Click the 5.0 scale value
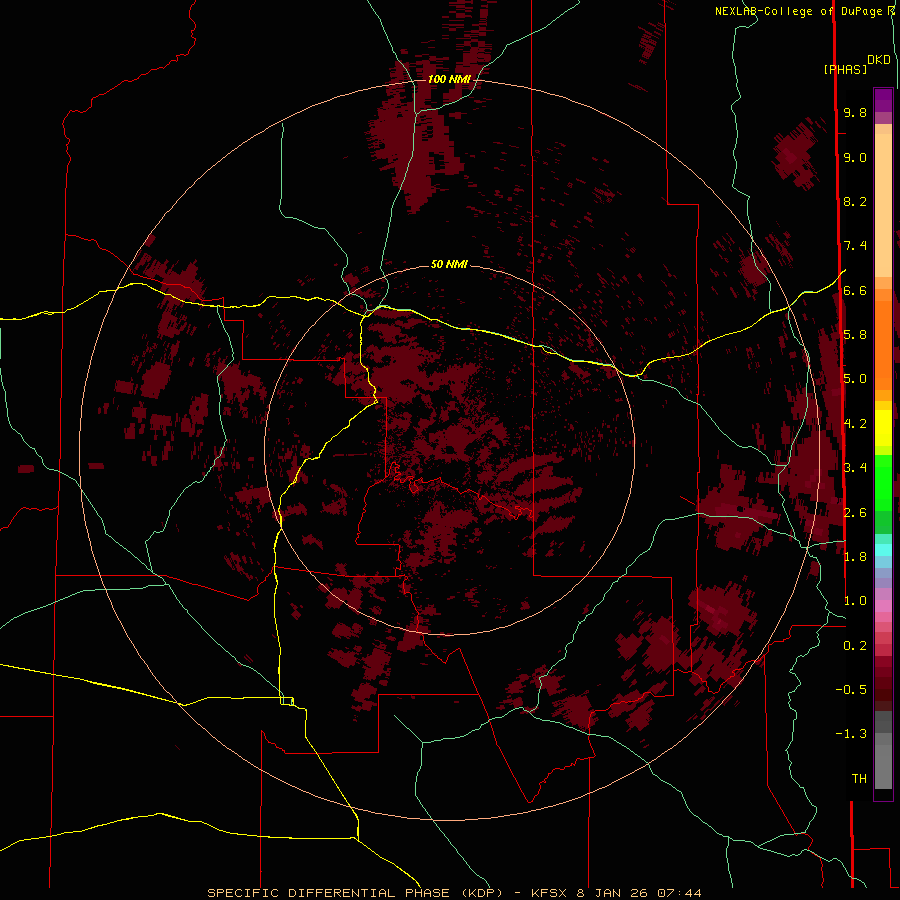 [855, 379]
